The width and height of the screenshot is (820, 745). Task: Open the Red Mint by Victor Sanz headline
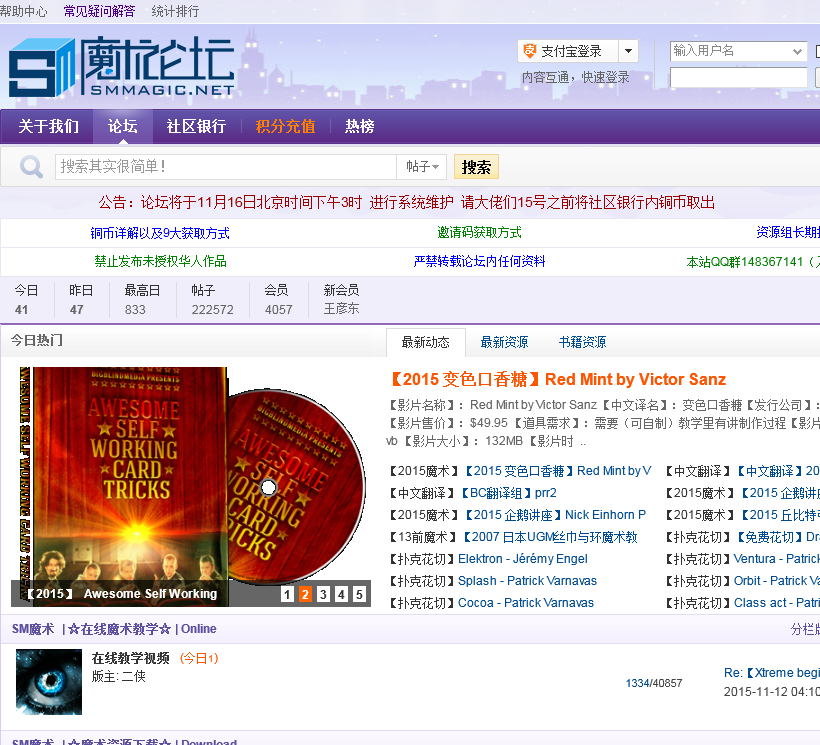coord(557,379)
